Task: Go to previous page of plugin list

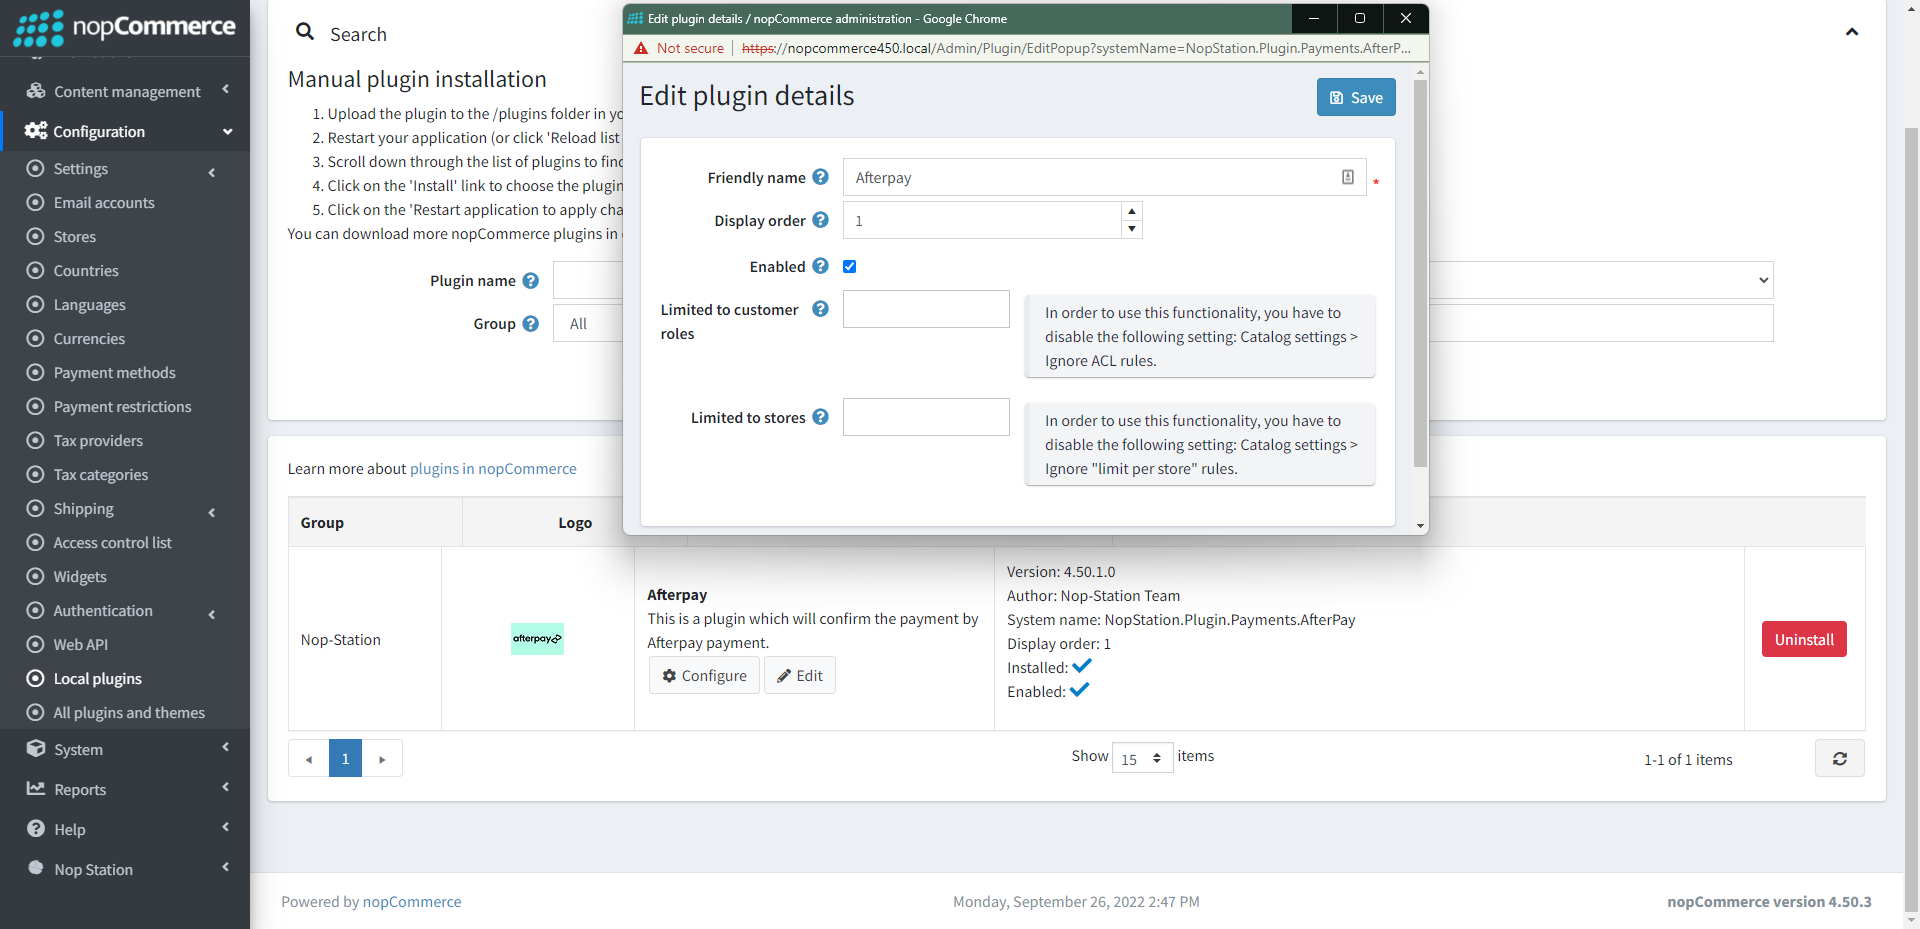Action: tap(309, 759)
